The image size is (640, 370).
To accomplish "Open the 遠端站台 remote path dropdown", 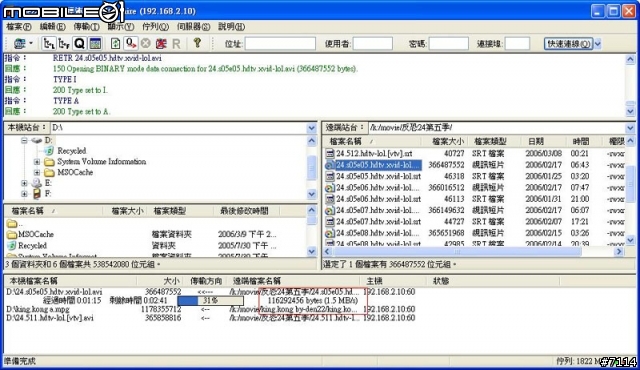I will [630, 128].
